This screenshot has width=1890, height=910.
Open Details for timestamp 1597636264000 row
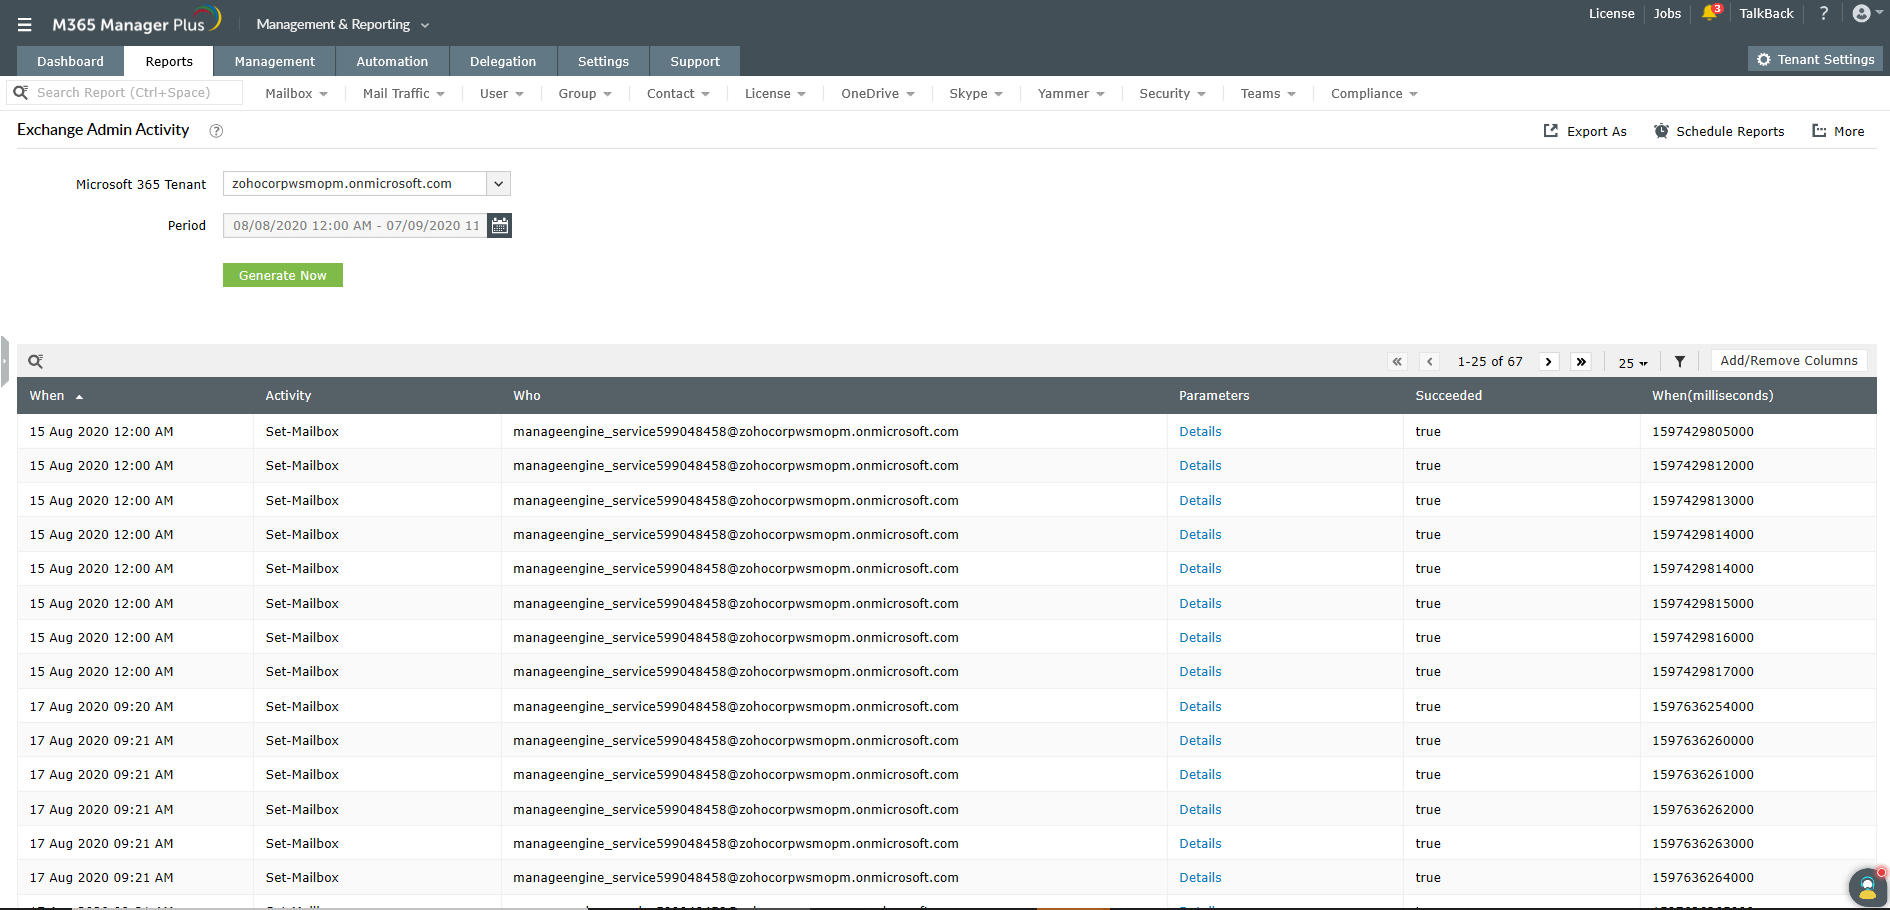tap(1200, 878)
